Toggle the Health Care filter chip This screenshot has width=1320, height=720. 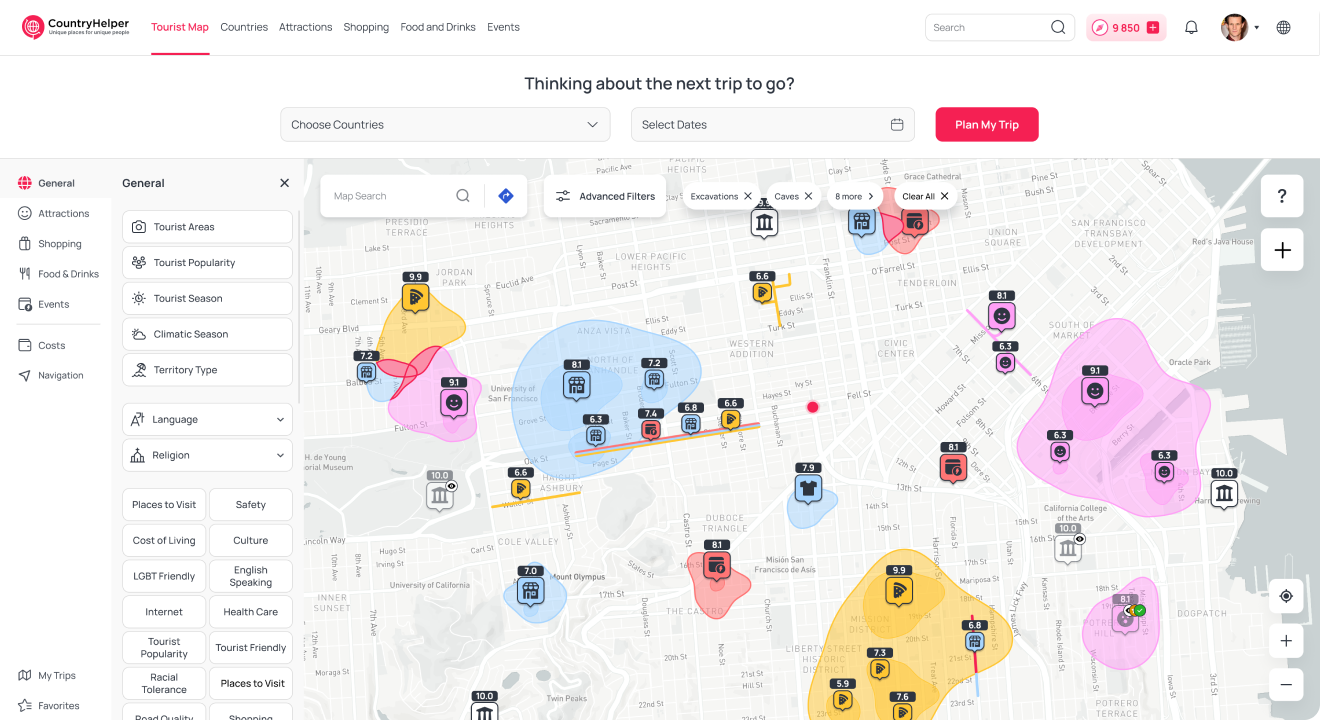(x=250, y=612)
